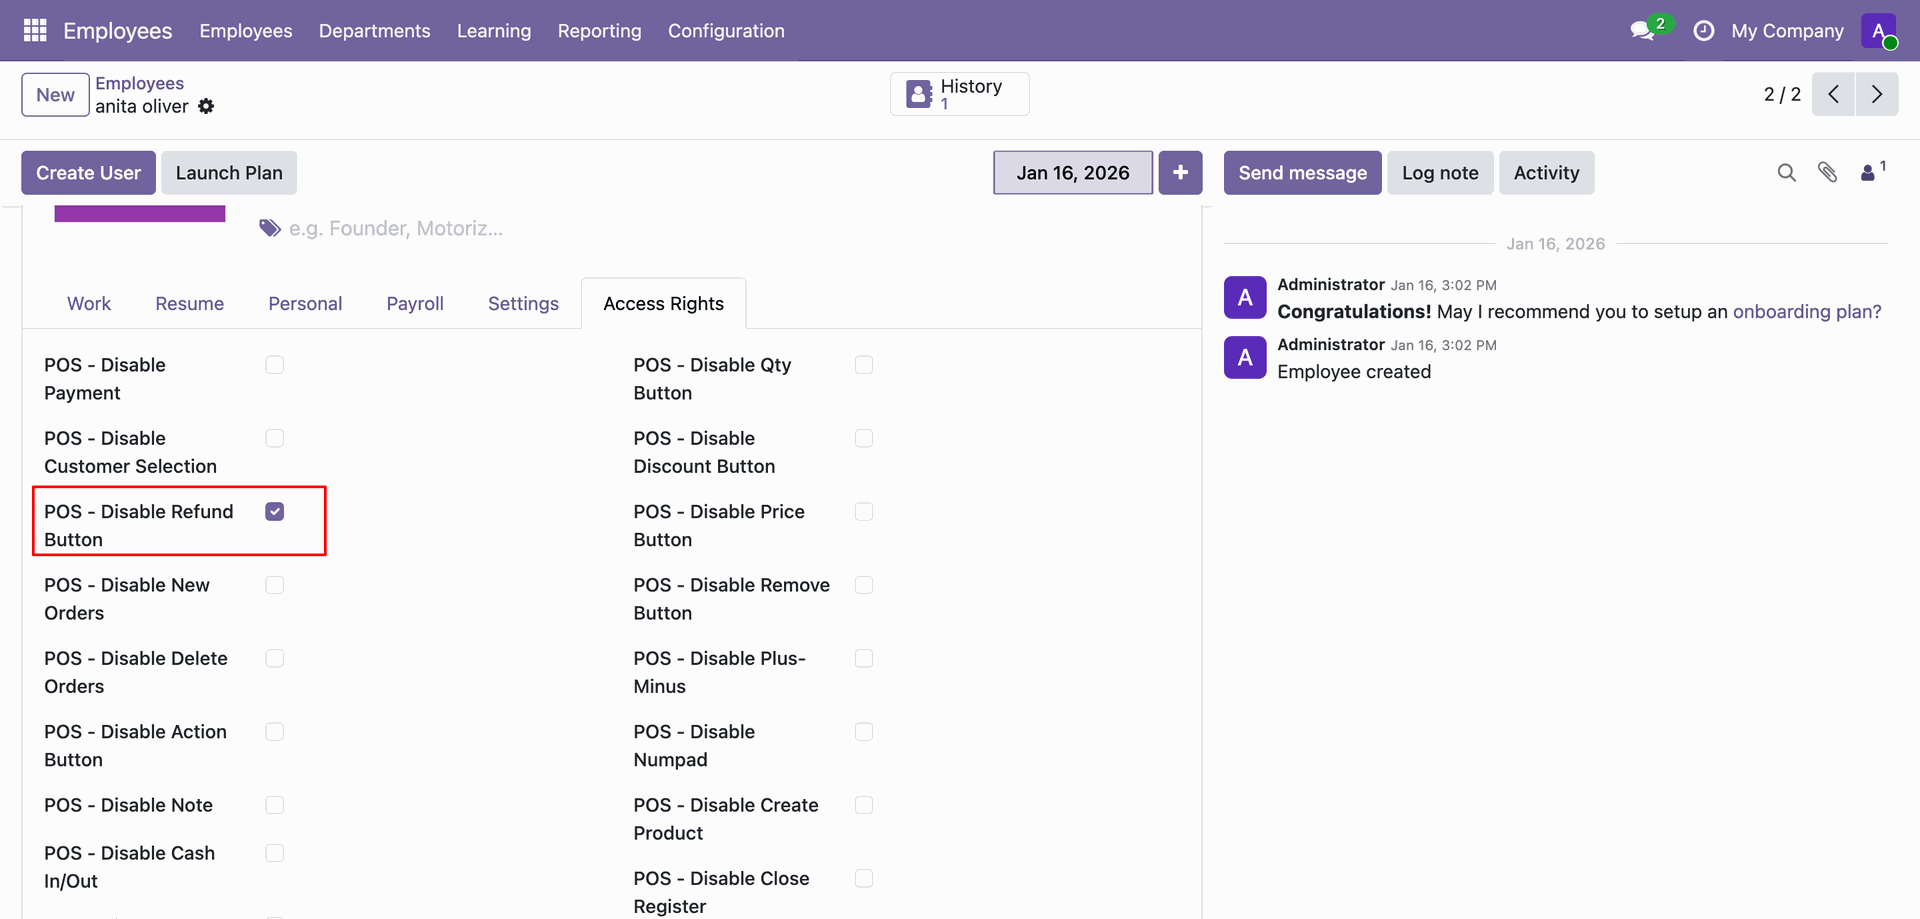This screenshot has width=1920, height=919.
Task: Switch to the Payroll tab
Action: tap(415, 304)
